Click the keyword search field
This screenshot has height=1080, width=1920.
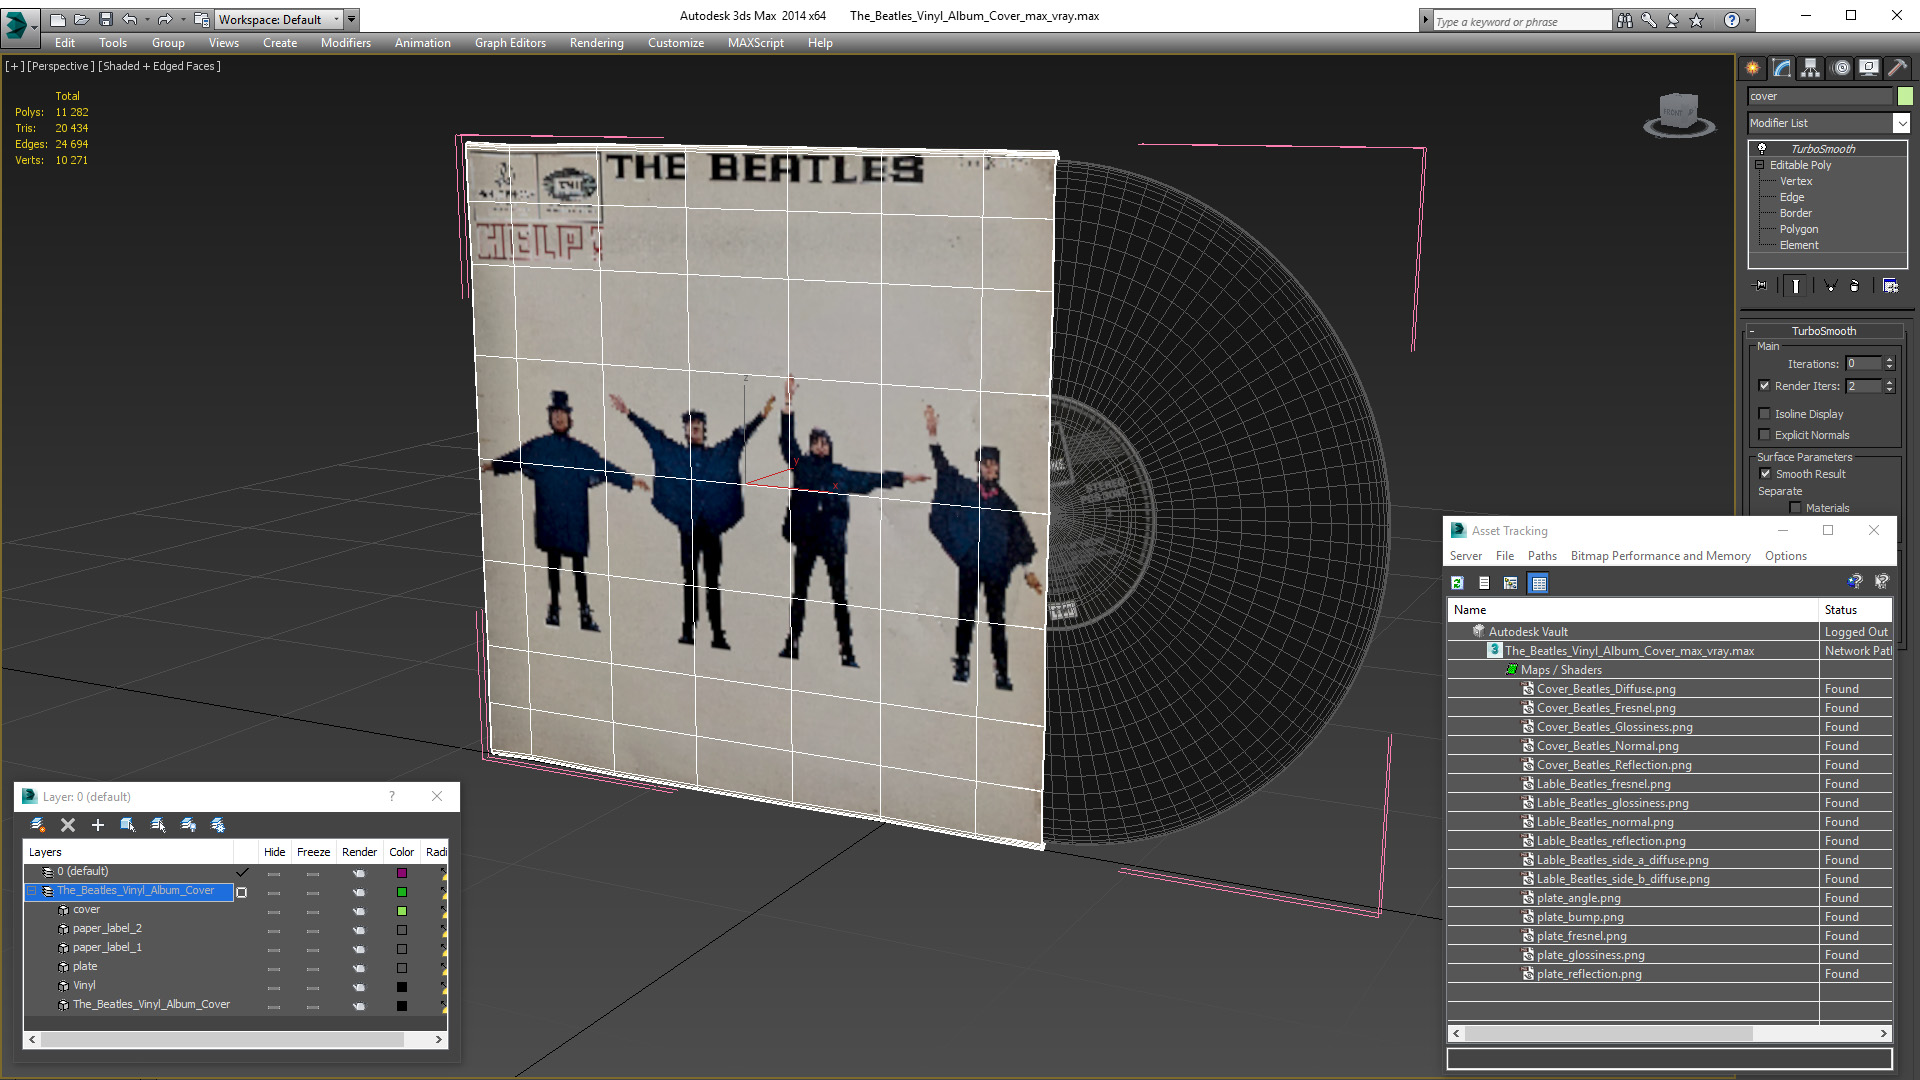[1521, 21]
